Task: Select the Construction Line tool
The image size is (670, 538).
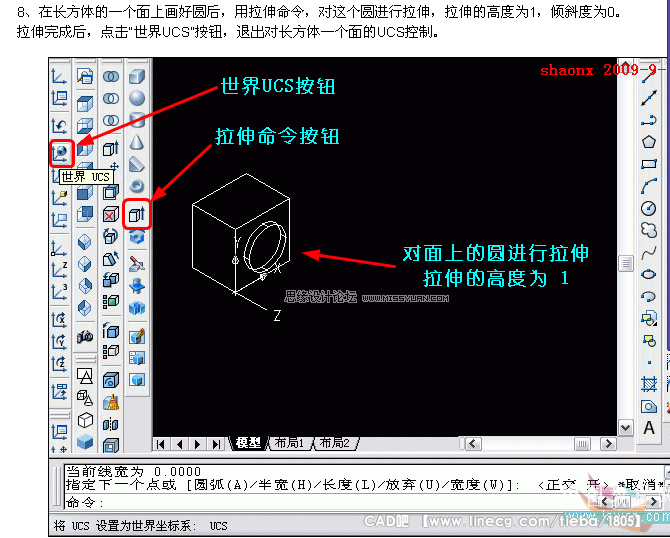Action: tap(649, 98)
